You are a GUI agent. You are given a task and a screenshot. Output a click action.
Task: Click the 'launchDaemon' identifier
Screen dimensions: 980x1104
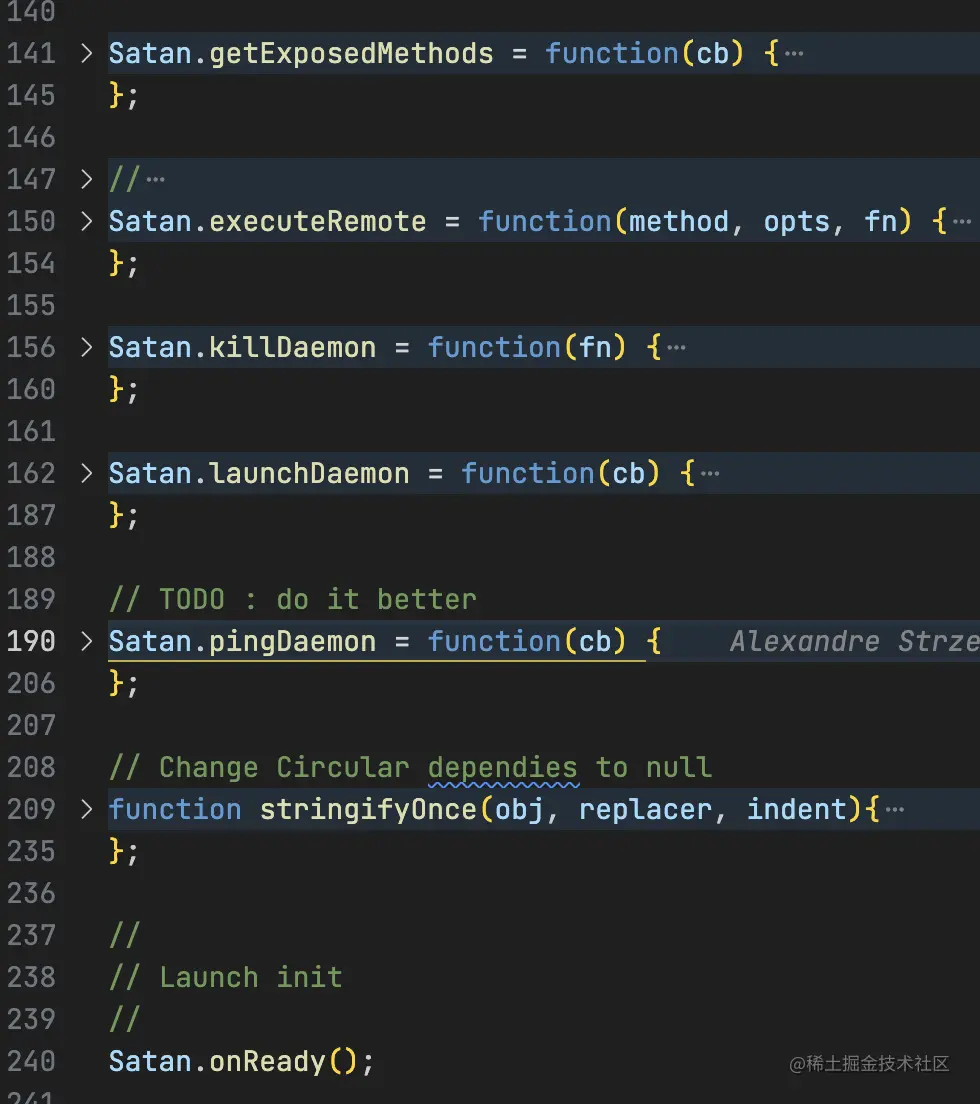[x=309, y=473]
